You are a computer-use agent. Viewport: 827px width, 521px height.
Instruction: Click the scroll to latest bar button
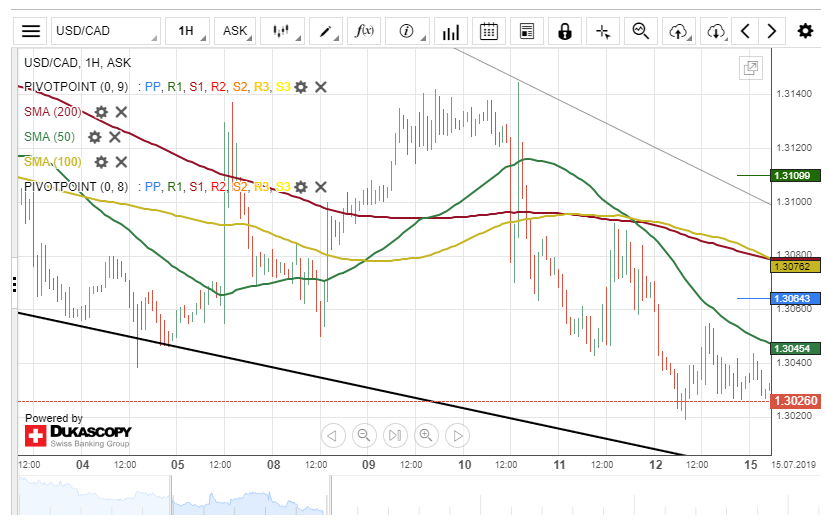395,435
